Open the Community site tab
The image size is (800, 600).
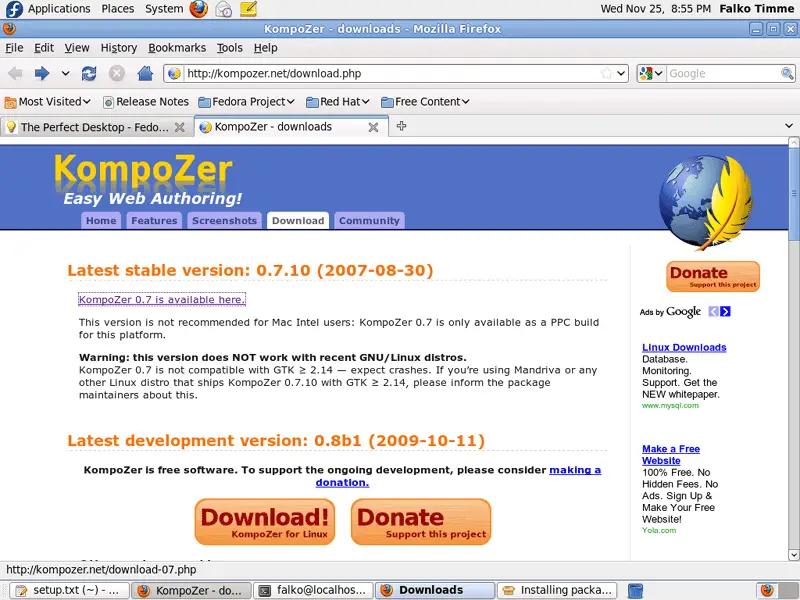(x=369, y=221)
